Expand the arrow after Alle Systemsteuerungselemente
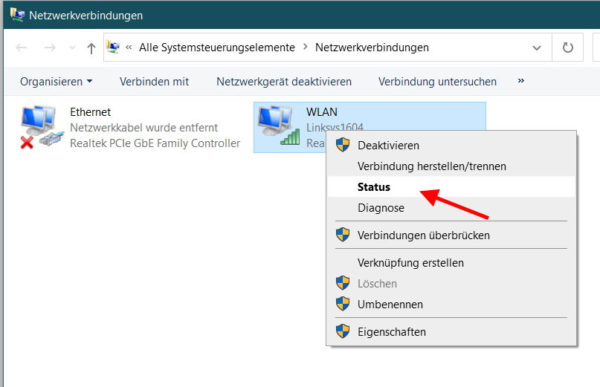This screenshot has height=387, width=600. (305, 47)
